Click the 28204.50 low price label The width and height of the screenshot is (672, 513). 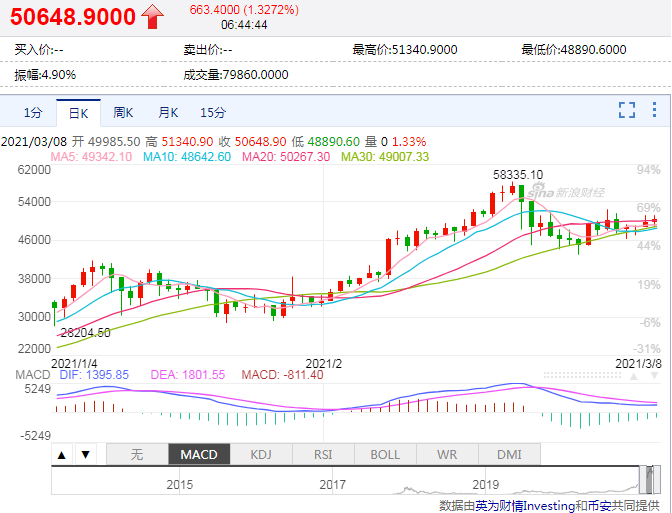(85, 333)
